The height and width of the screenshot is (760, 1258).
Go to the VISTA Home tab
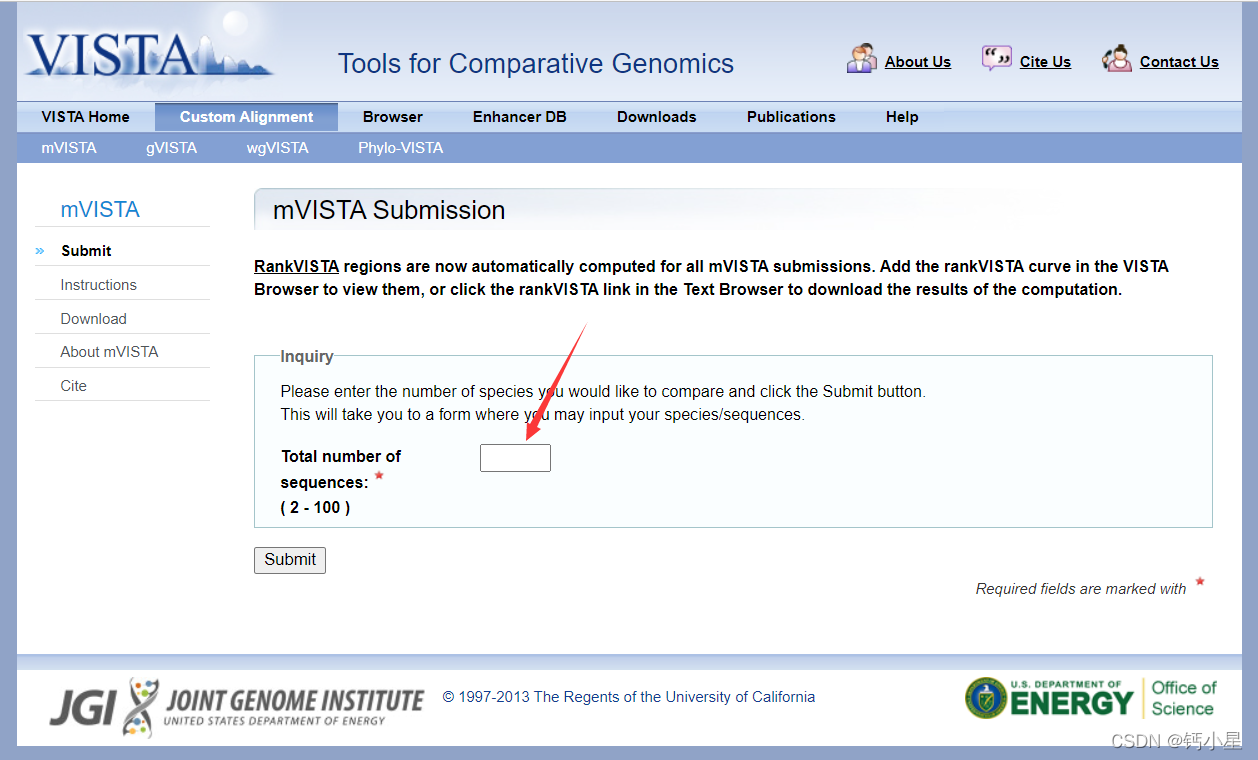pyautogui.click(x=85, y=117)
